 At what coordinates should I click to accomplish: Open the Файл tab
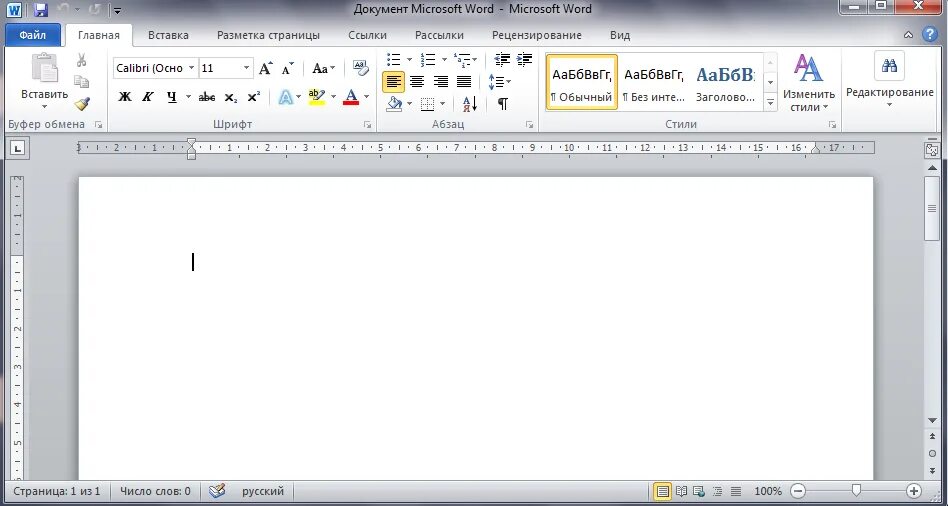[33, 35]
